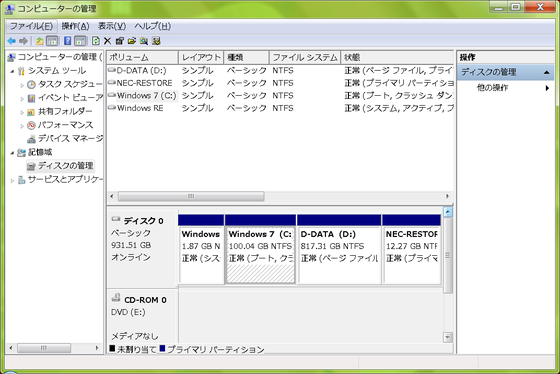This screenshot has width=560, height=374.
Task: Sort by the レイアウト column header
Action: pyautogui.click(x=201, y=57)
